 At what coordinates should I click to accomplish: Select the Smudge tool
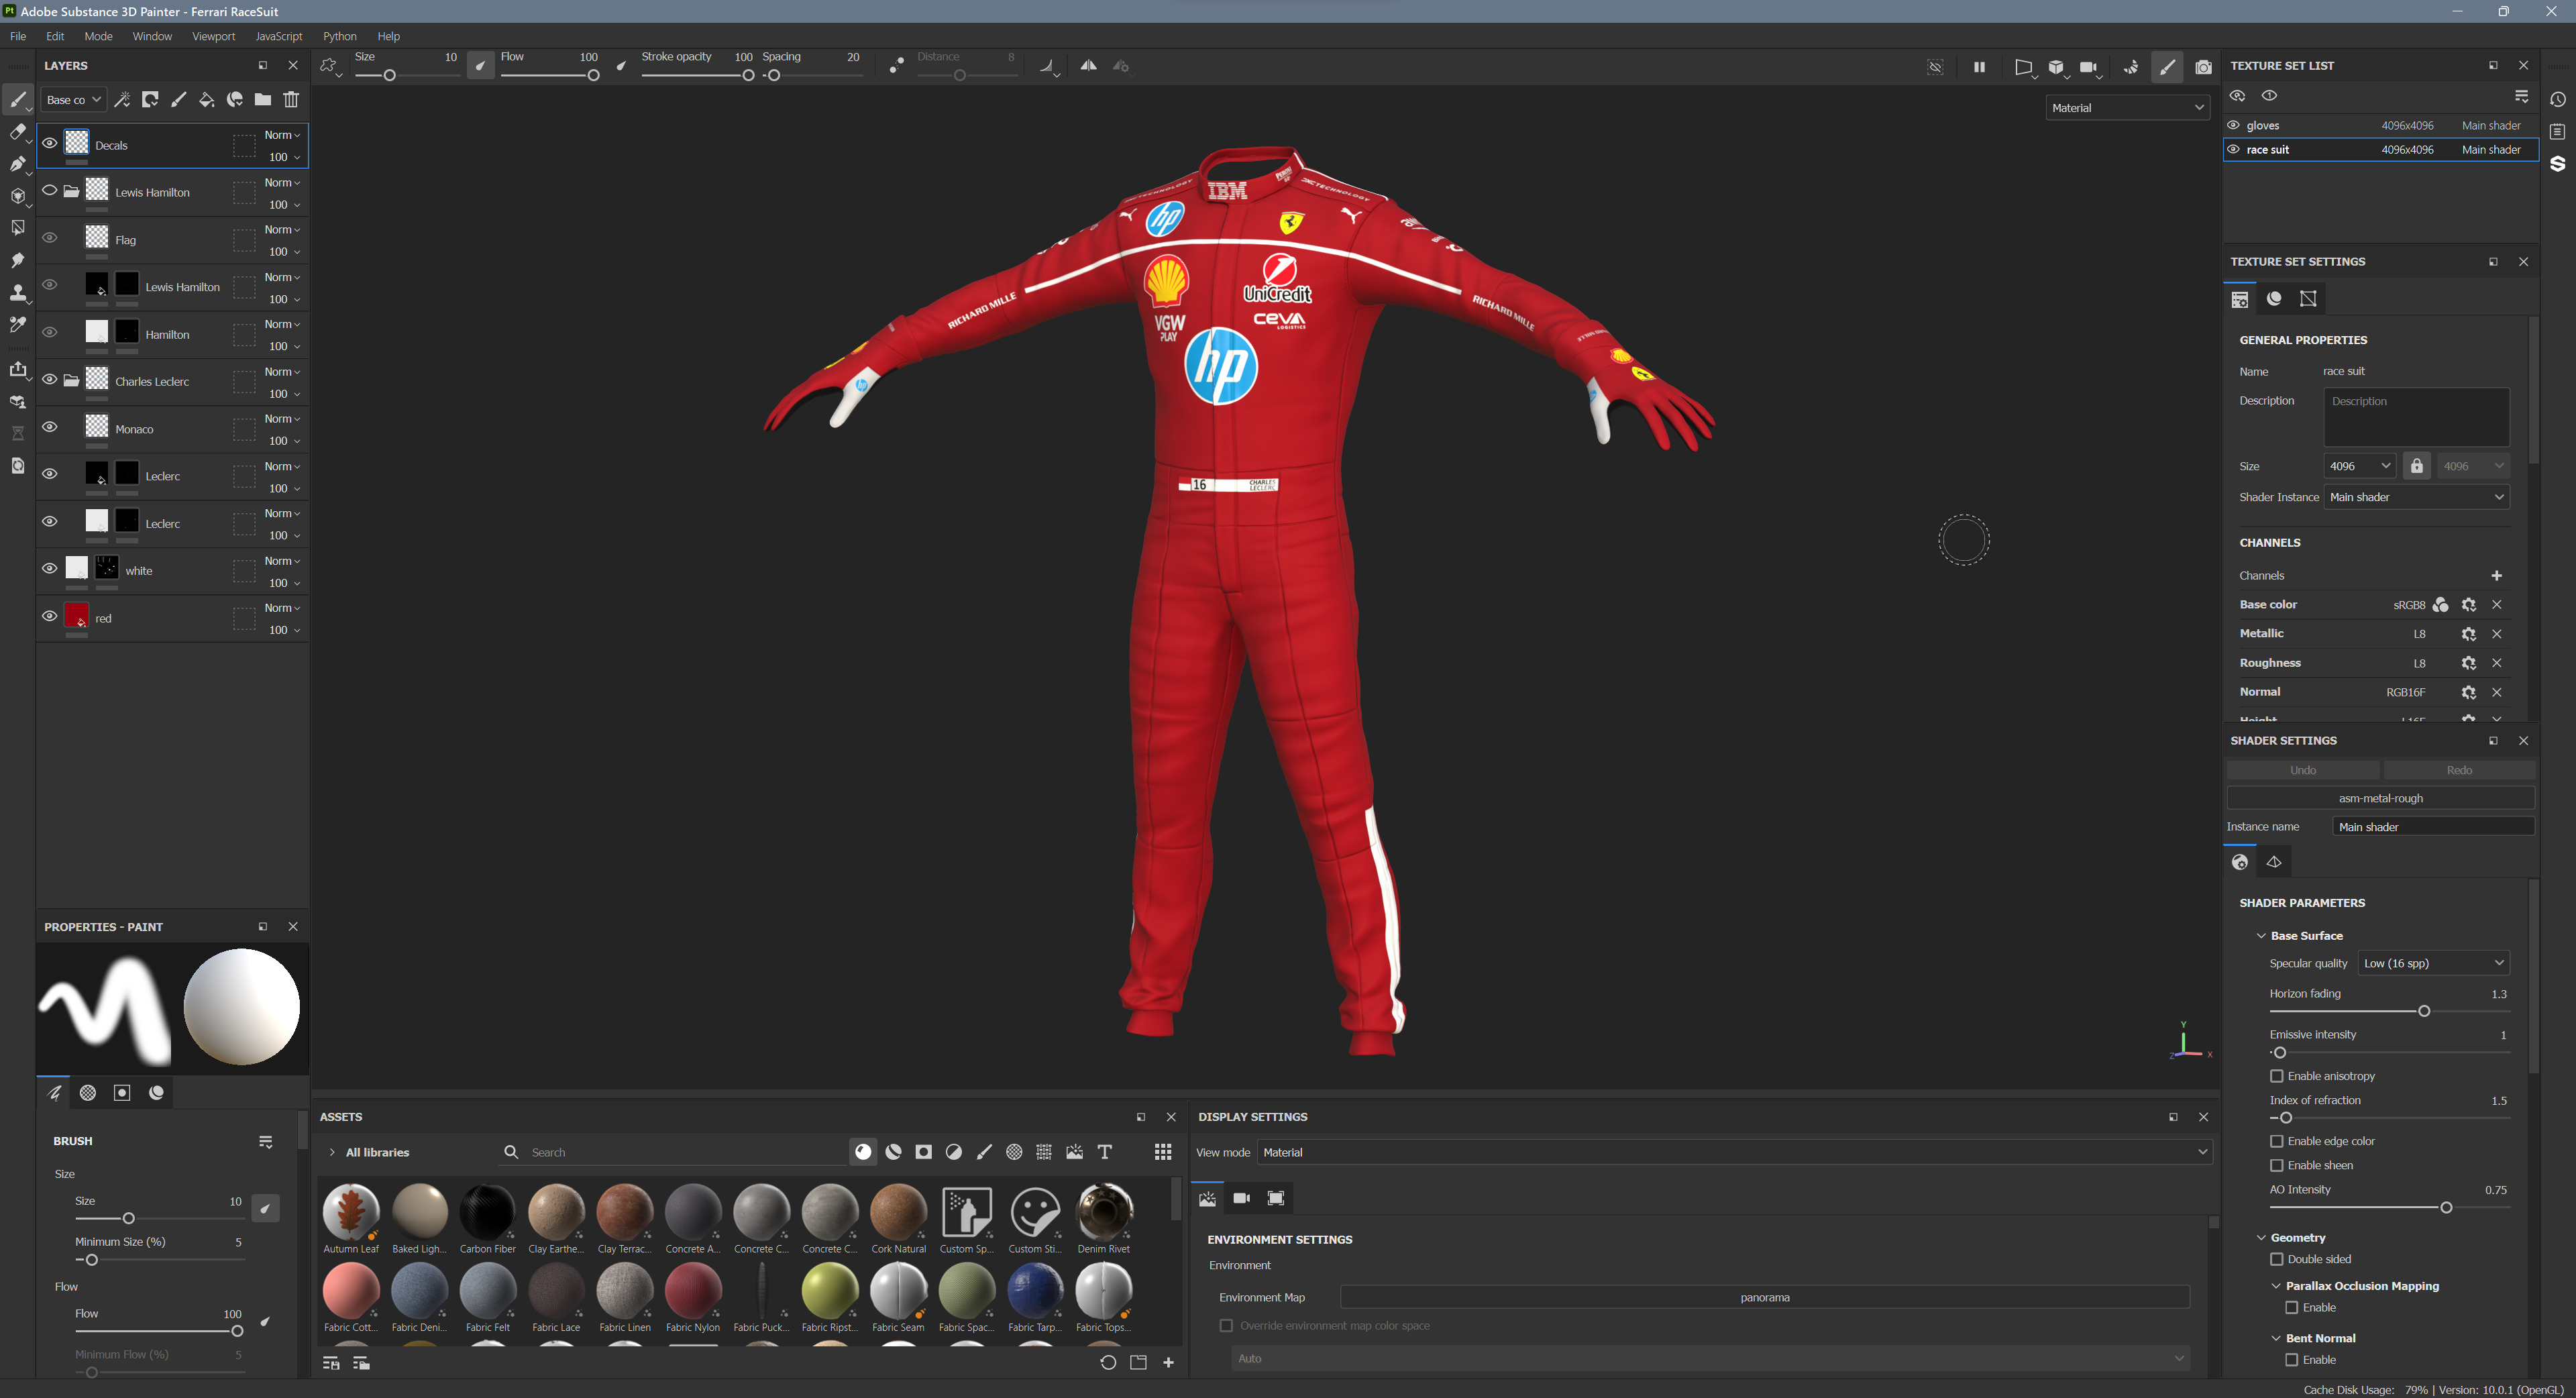coord(18,260)
